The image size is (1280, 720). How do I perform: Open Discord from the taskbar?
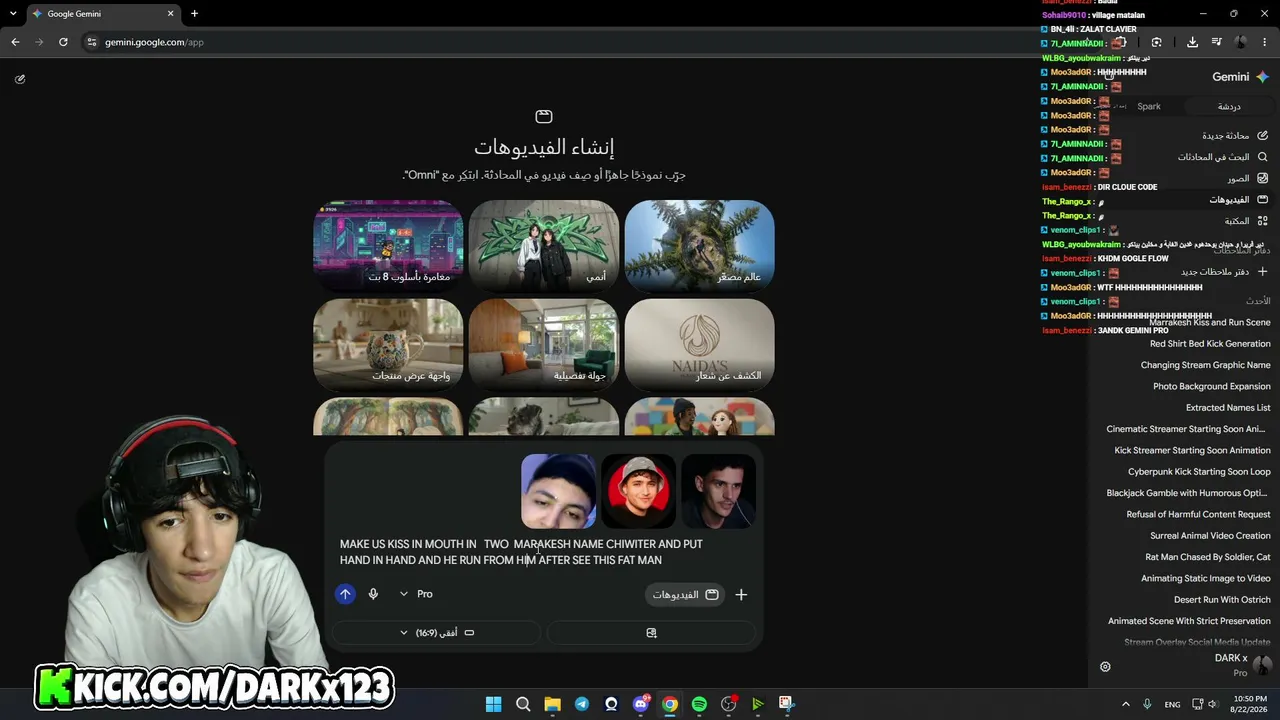641,704
